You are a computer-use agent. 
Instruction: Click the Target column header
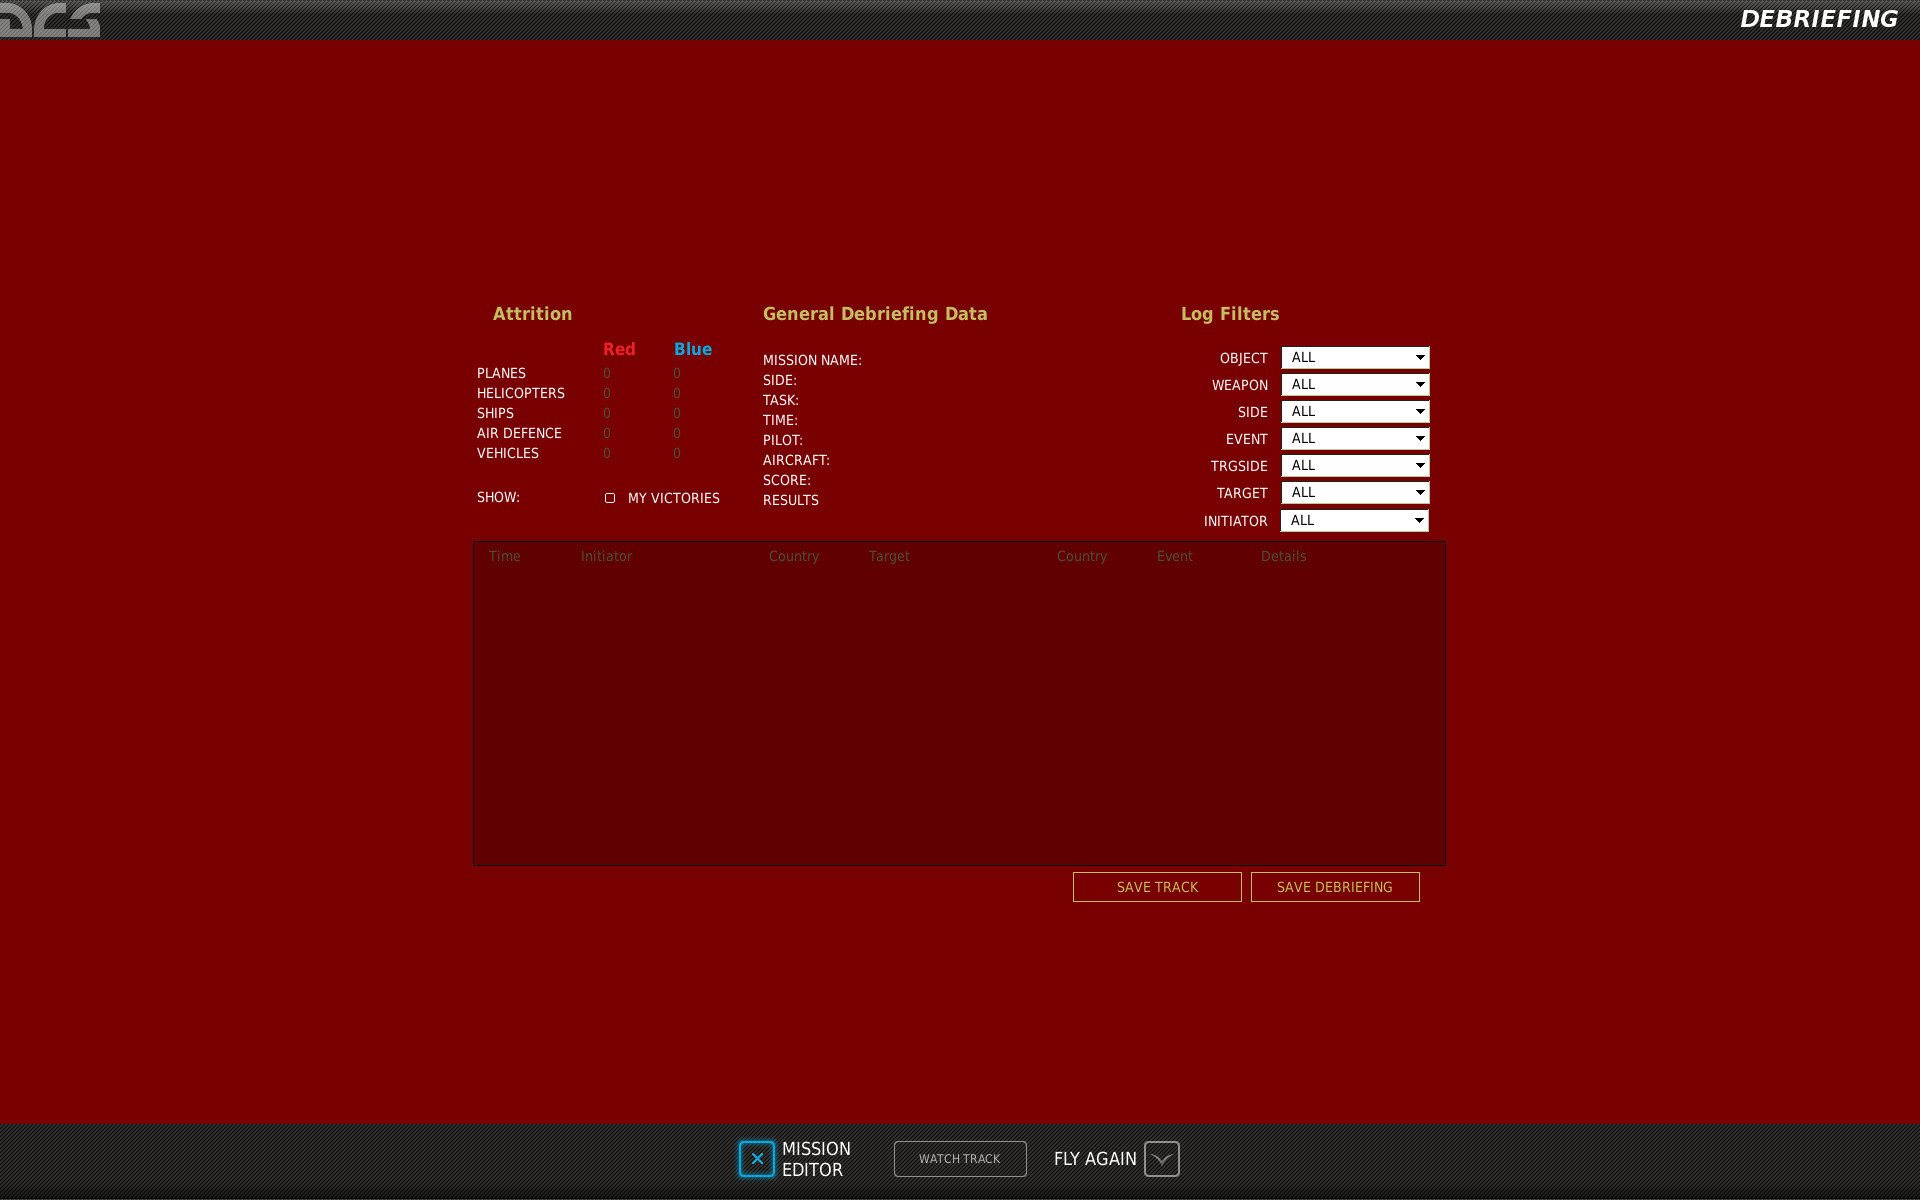(x=889, y=556)
